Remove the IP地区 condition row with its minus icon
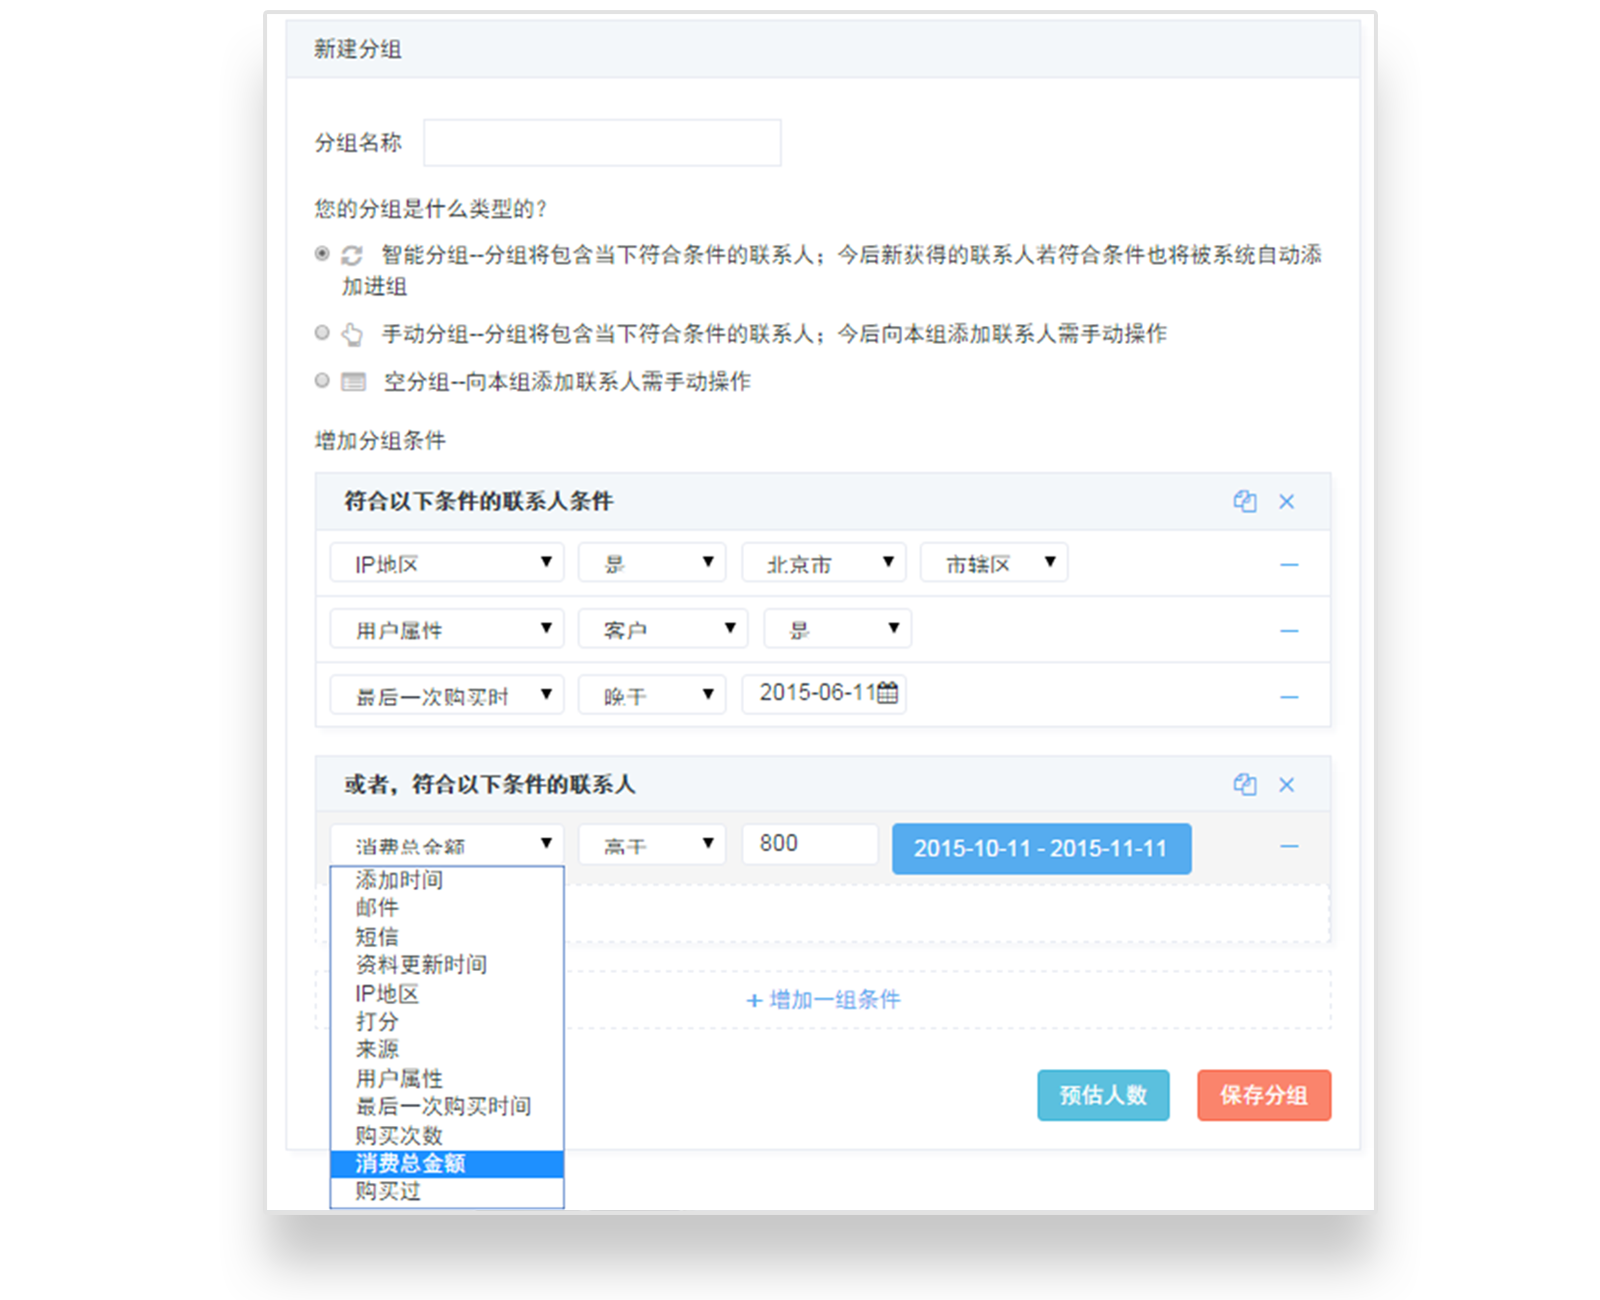The image size is (1600, 1300). pyautogui.click(x=1289, y=565)
